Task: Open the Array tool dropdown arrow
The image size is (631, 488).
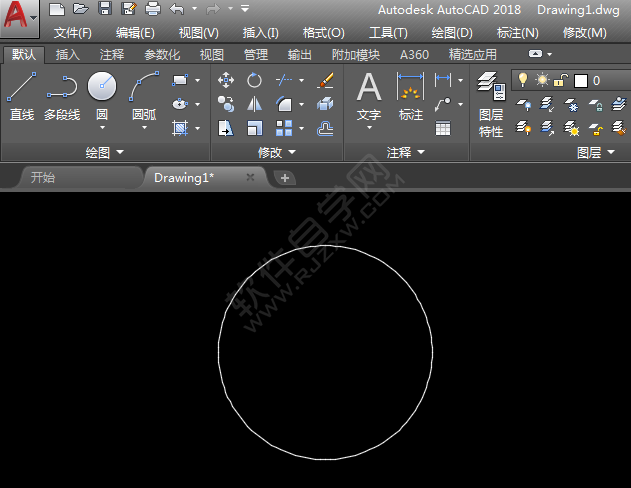Action: 301,129
